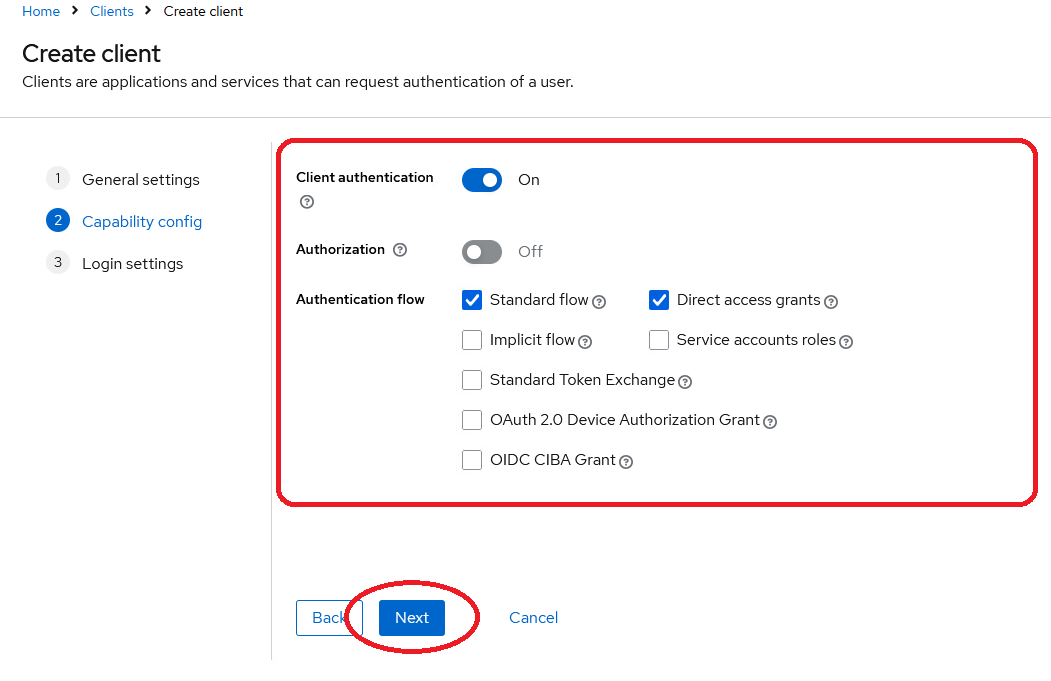Open the Home breadcrumb link

[40, 11]
